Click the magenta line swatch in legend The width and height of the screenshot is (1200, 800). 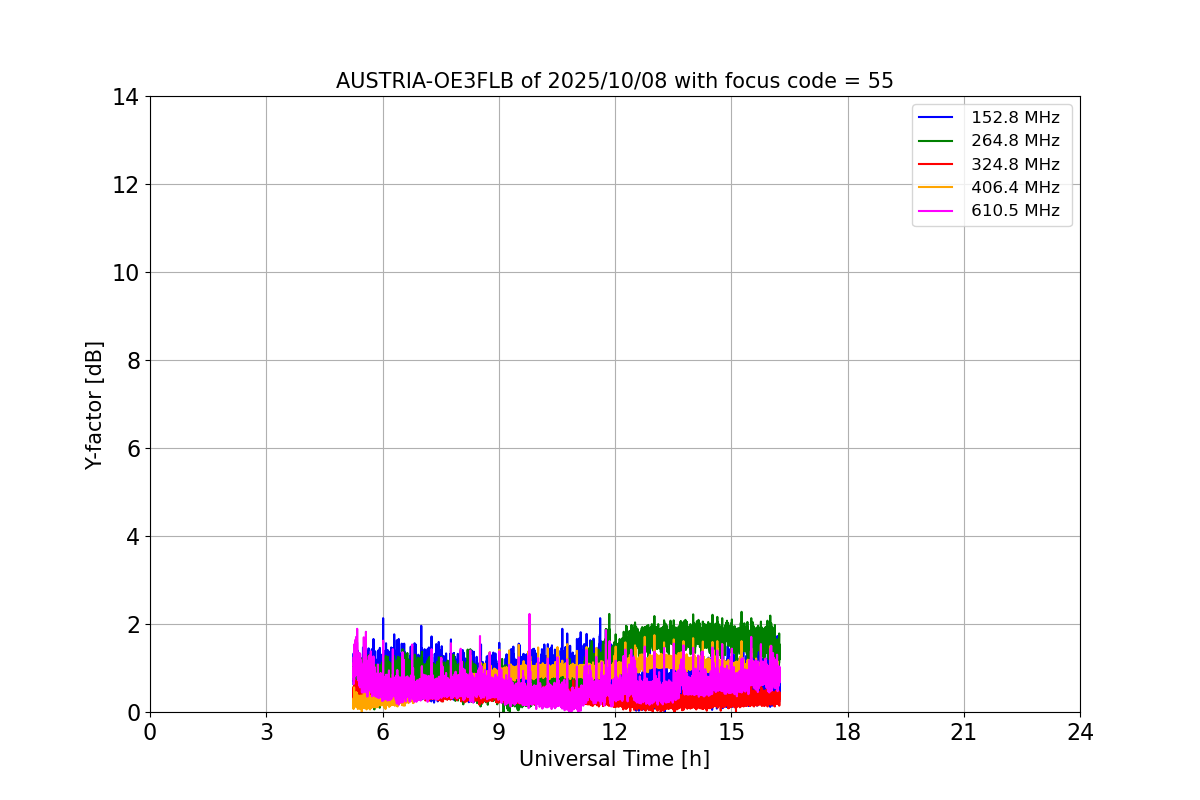click(x=936, y=211)
